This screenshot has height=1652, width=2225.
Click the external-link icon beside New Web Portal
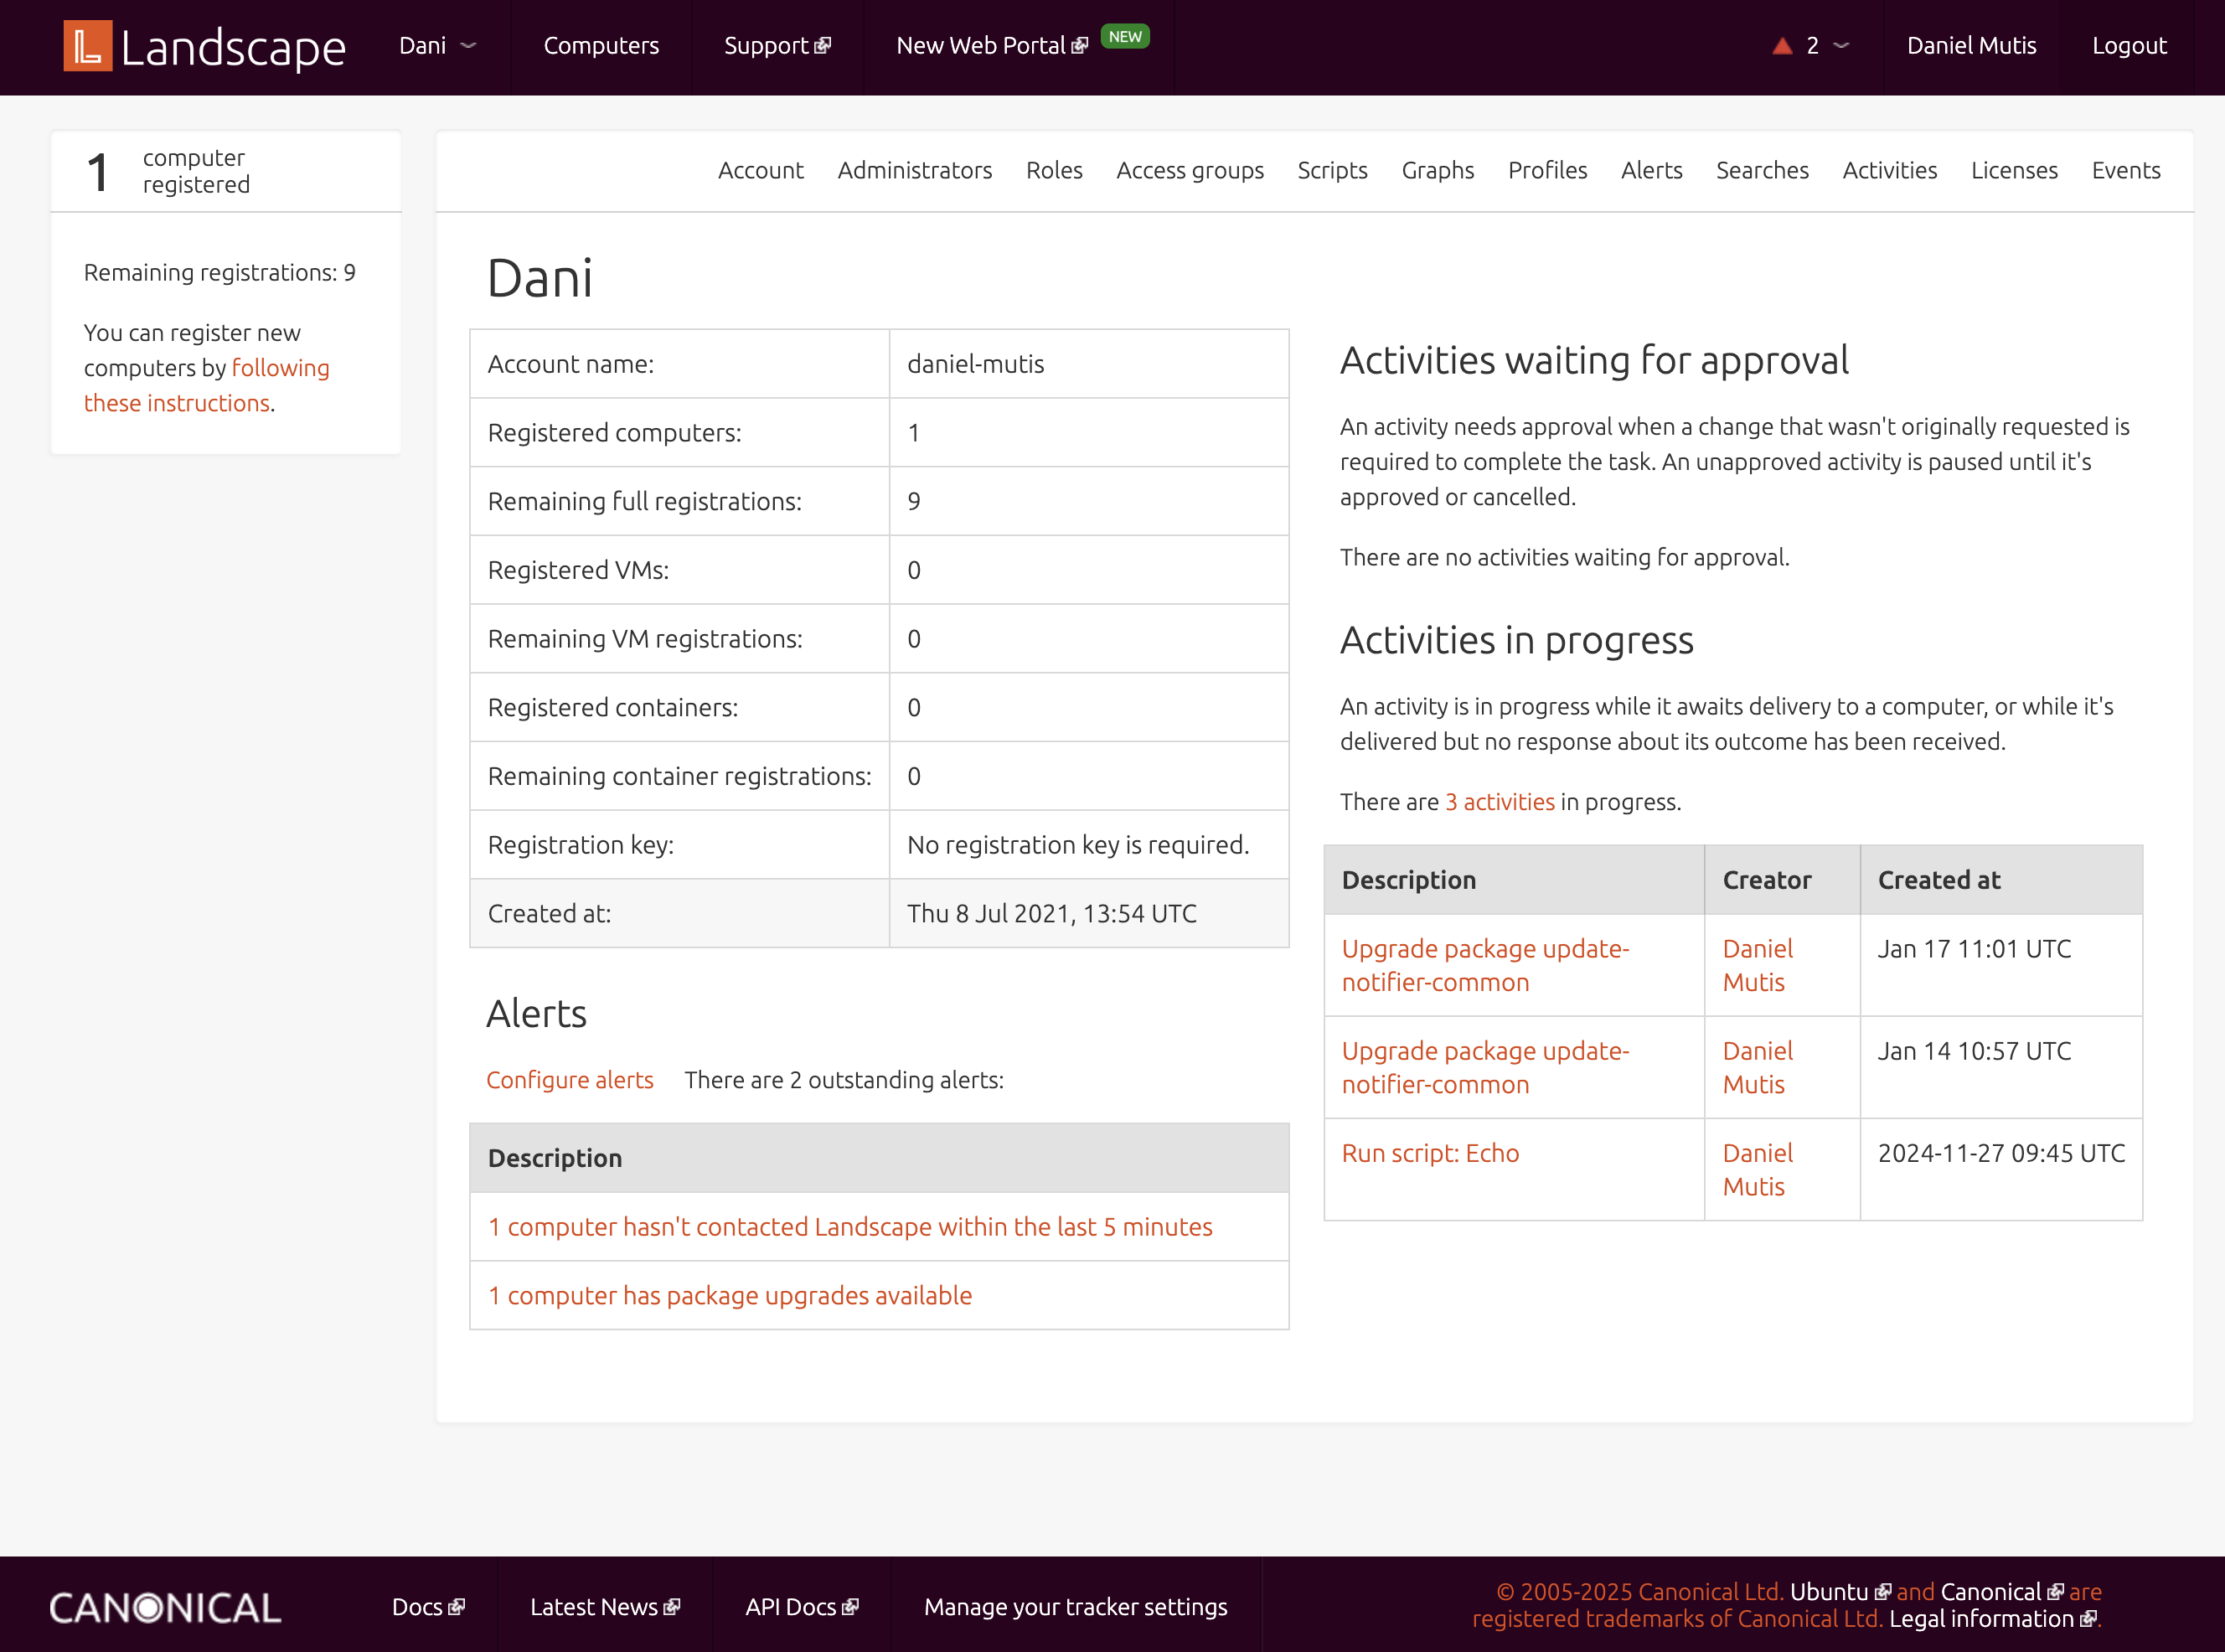[1079, 46]
